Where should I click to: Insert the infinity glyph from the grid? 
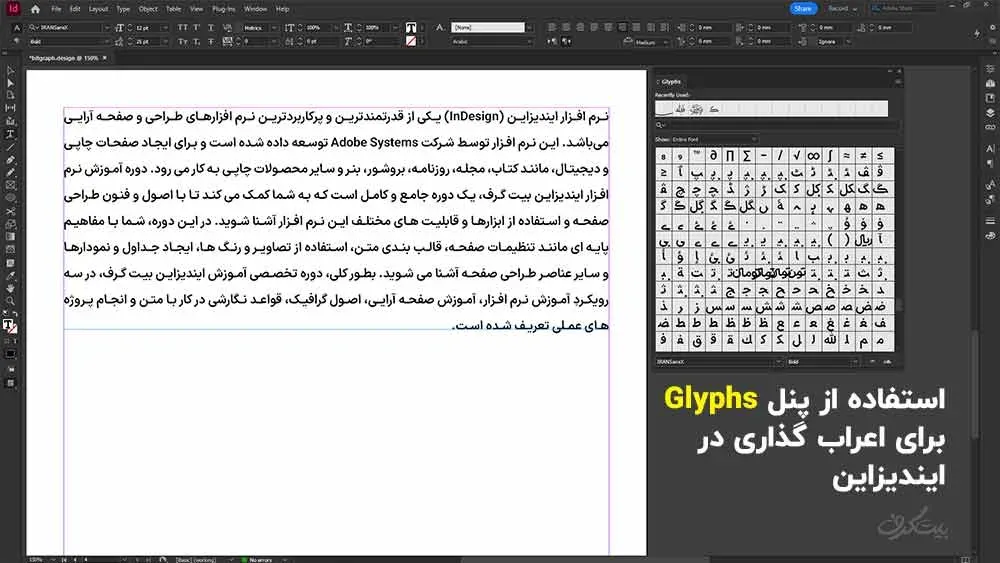pyautogui.click(x=812, y=156)
